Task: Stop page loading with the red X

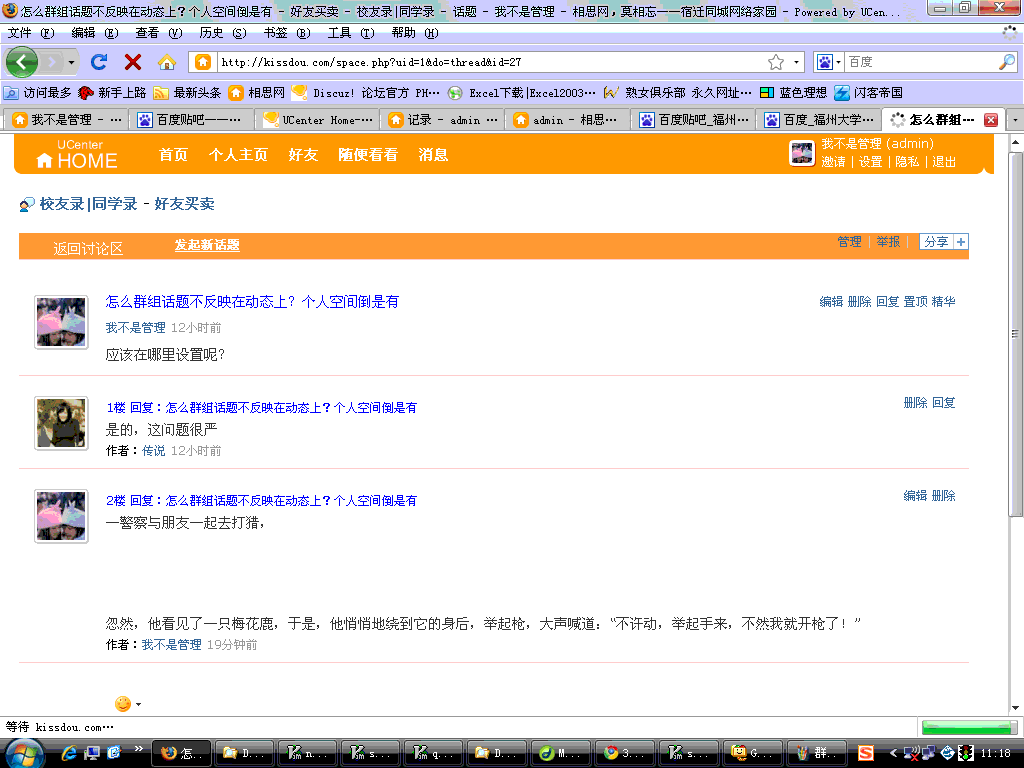Action: [x=132, y=62]
